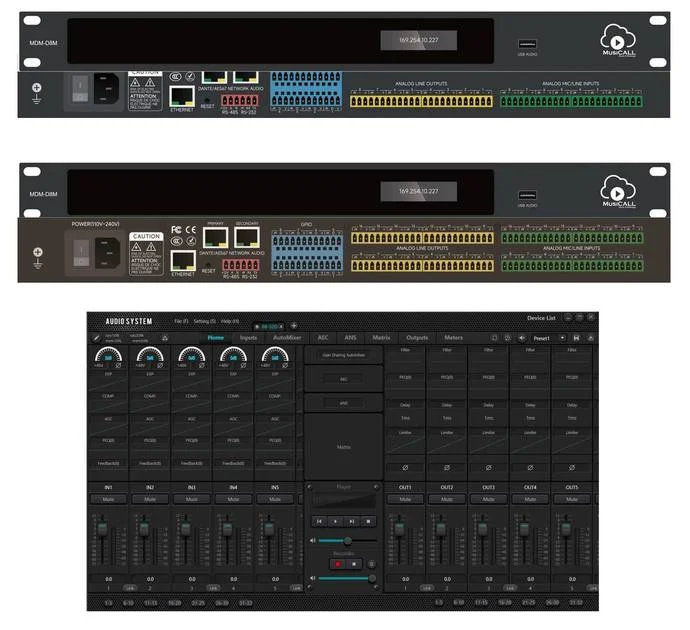Open the Device List
Image resolution: width=690 pixels, height=630 pixels.
(541, 318)
